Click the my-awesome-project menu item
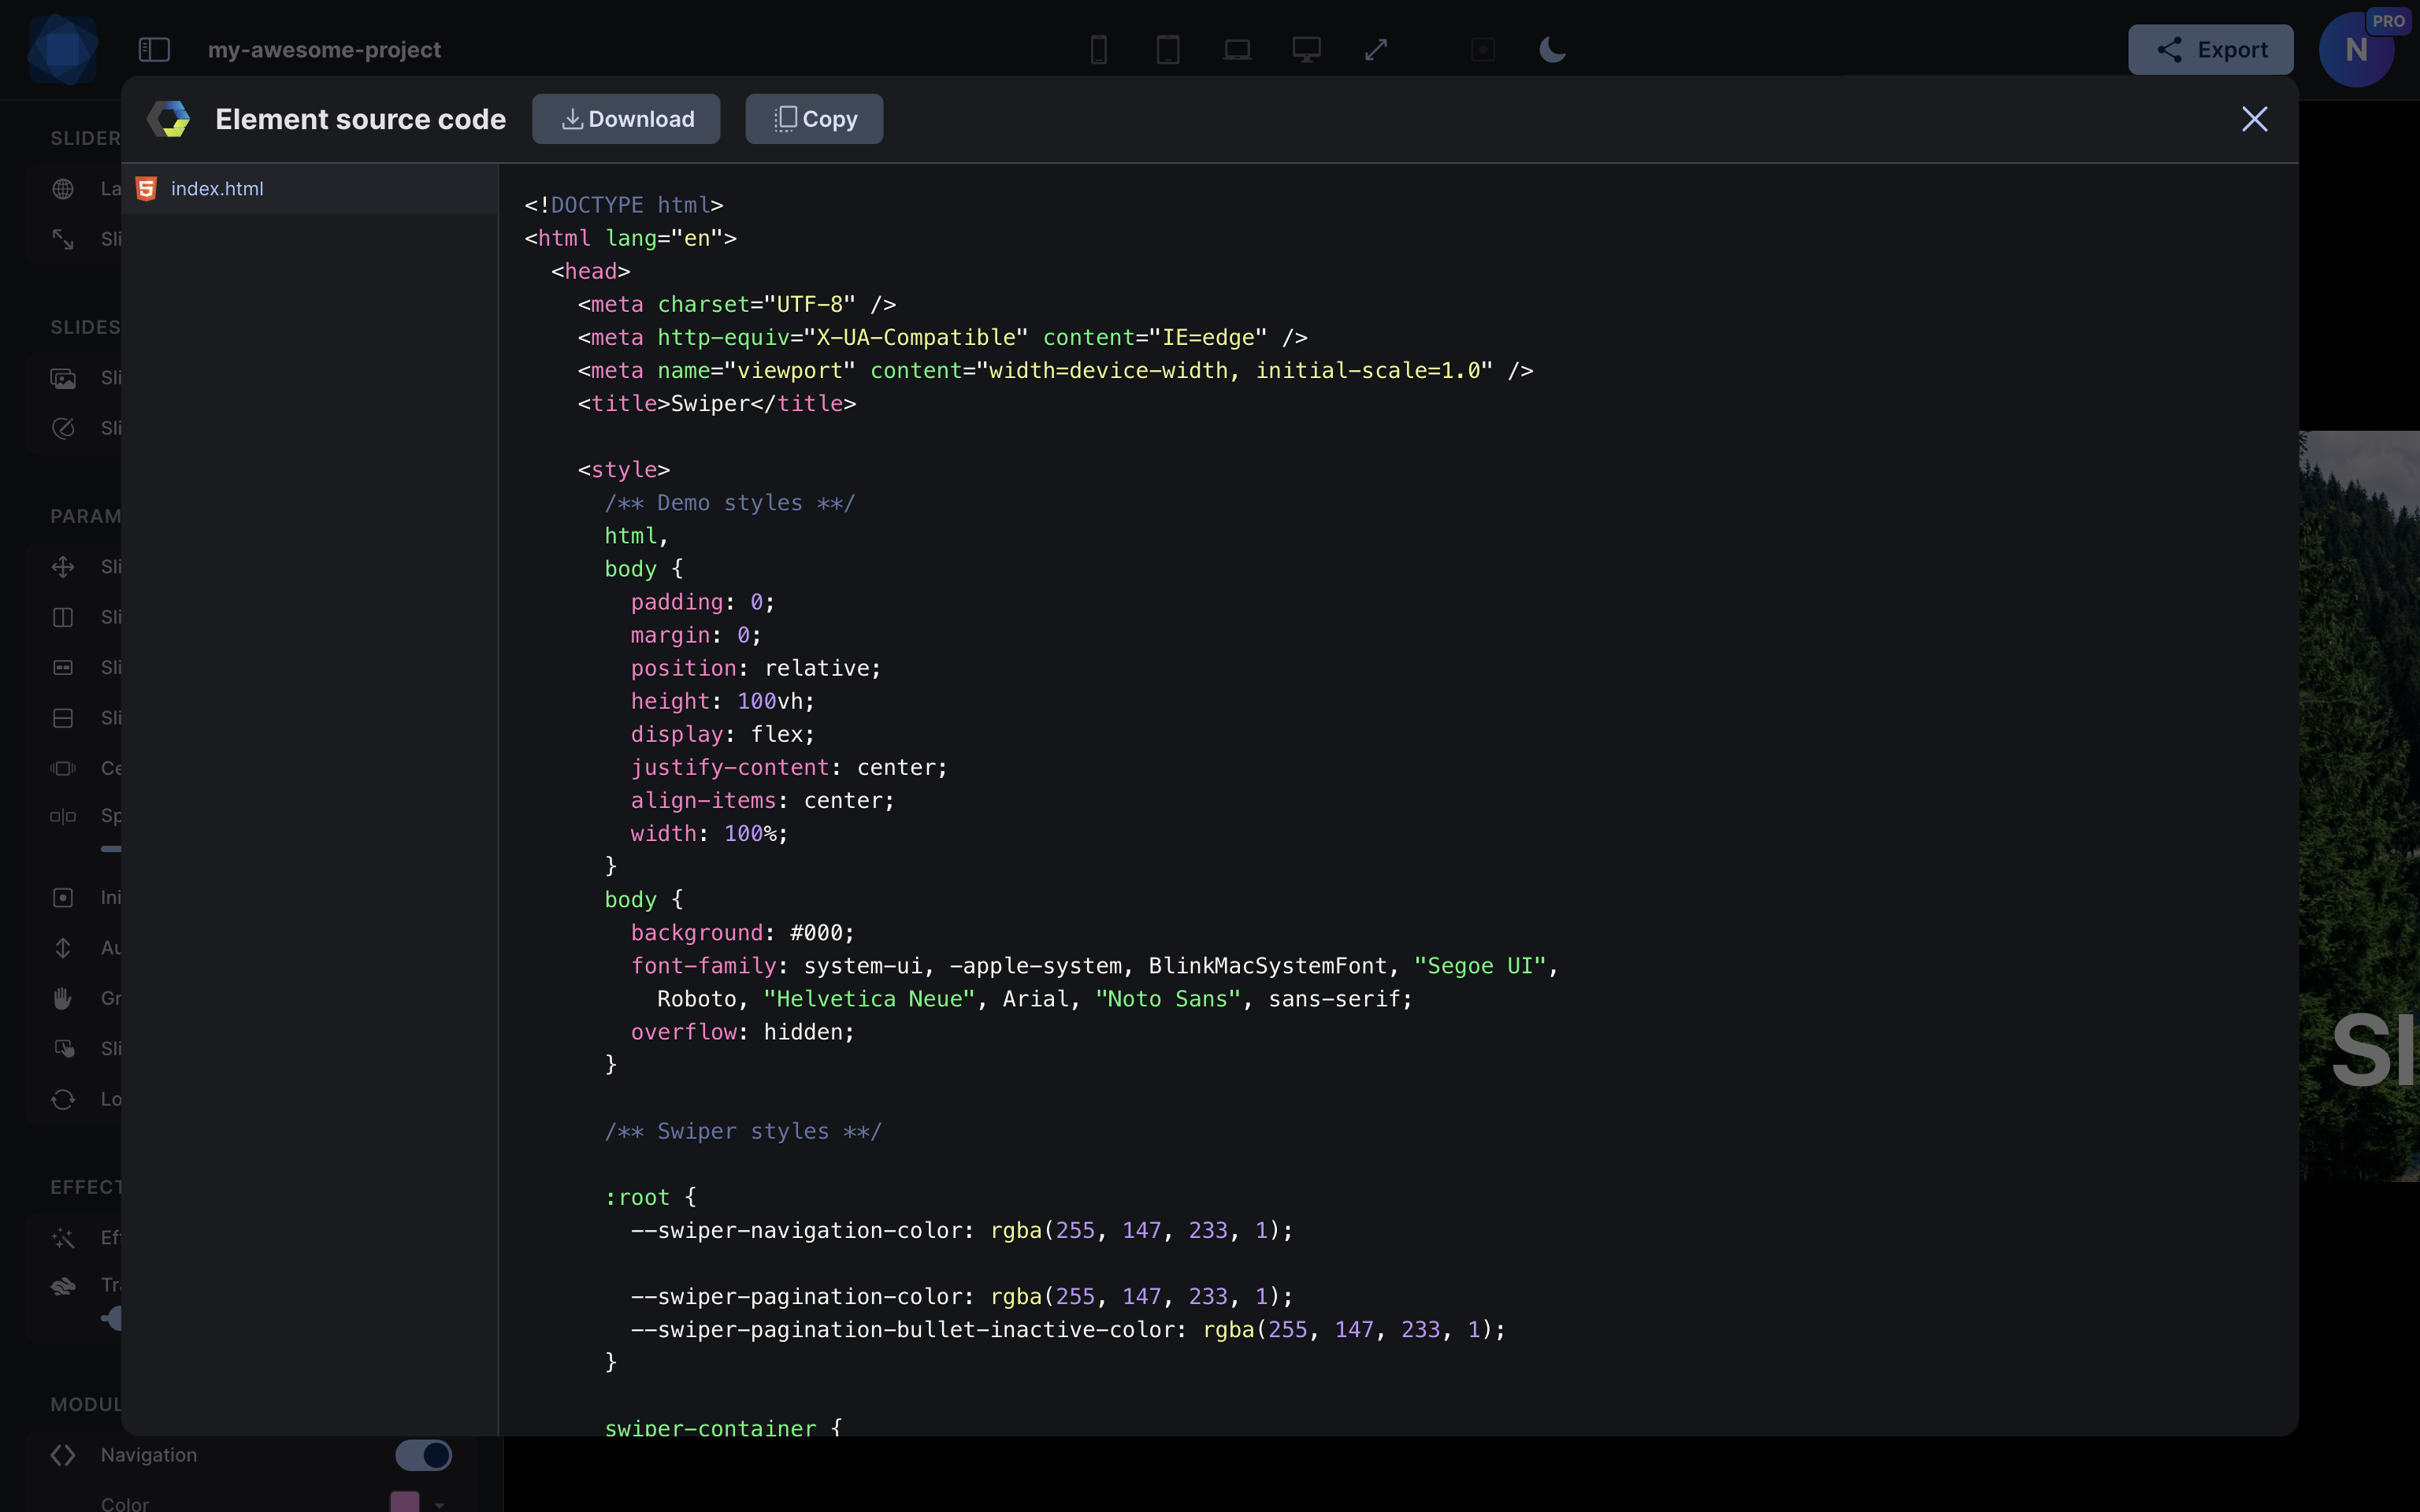Image resolution: width=2420 pixels, height=1512 pixels. 324,49
